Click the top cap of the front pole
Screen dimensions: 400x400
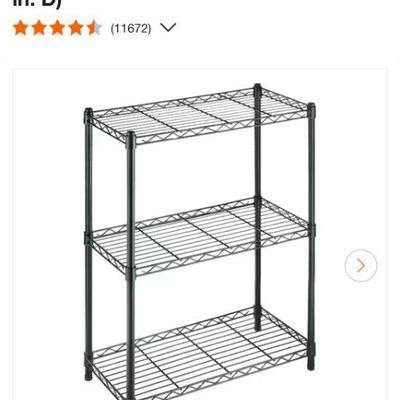click(x=131, y=139)
